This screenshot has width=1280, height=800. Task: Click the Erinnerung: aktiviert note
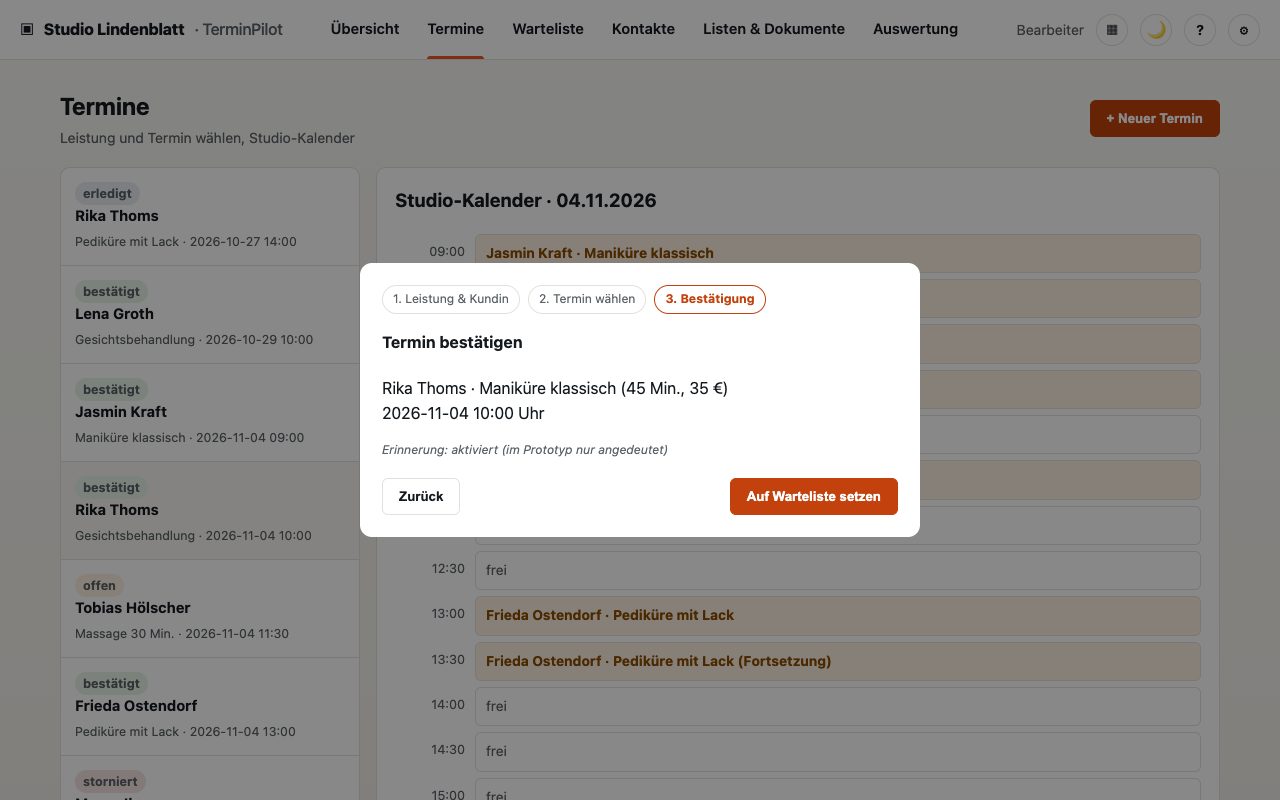pyautogui.click(x=525, y=449)
